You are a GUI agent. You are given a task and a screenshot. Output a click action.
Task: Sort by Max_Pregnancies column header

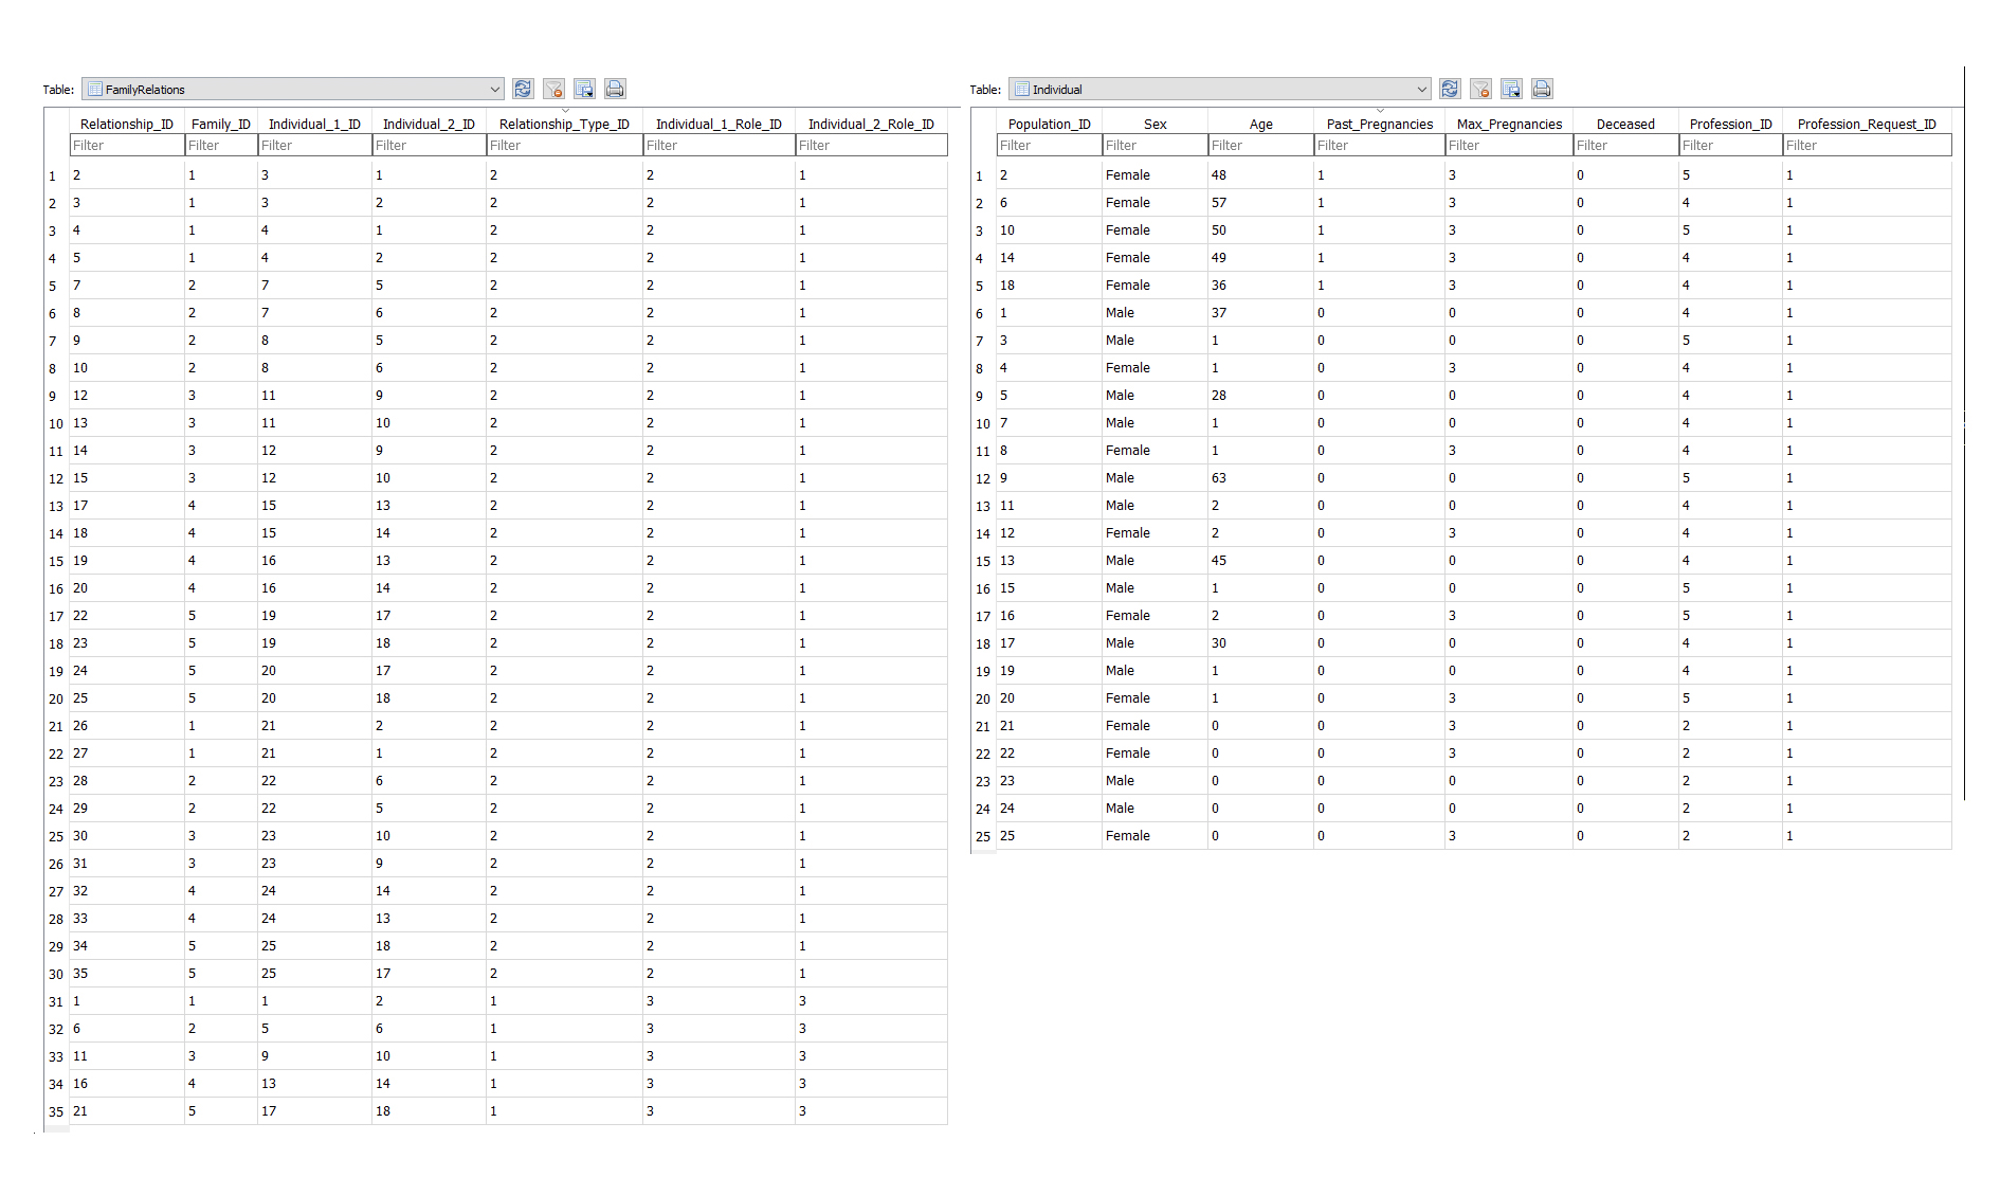coord(1509,124)
